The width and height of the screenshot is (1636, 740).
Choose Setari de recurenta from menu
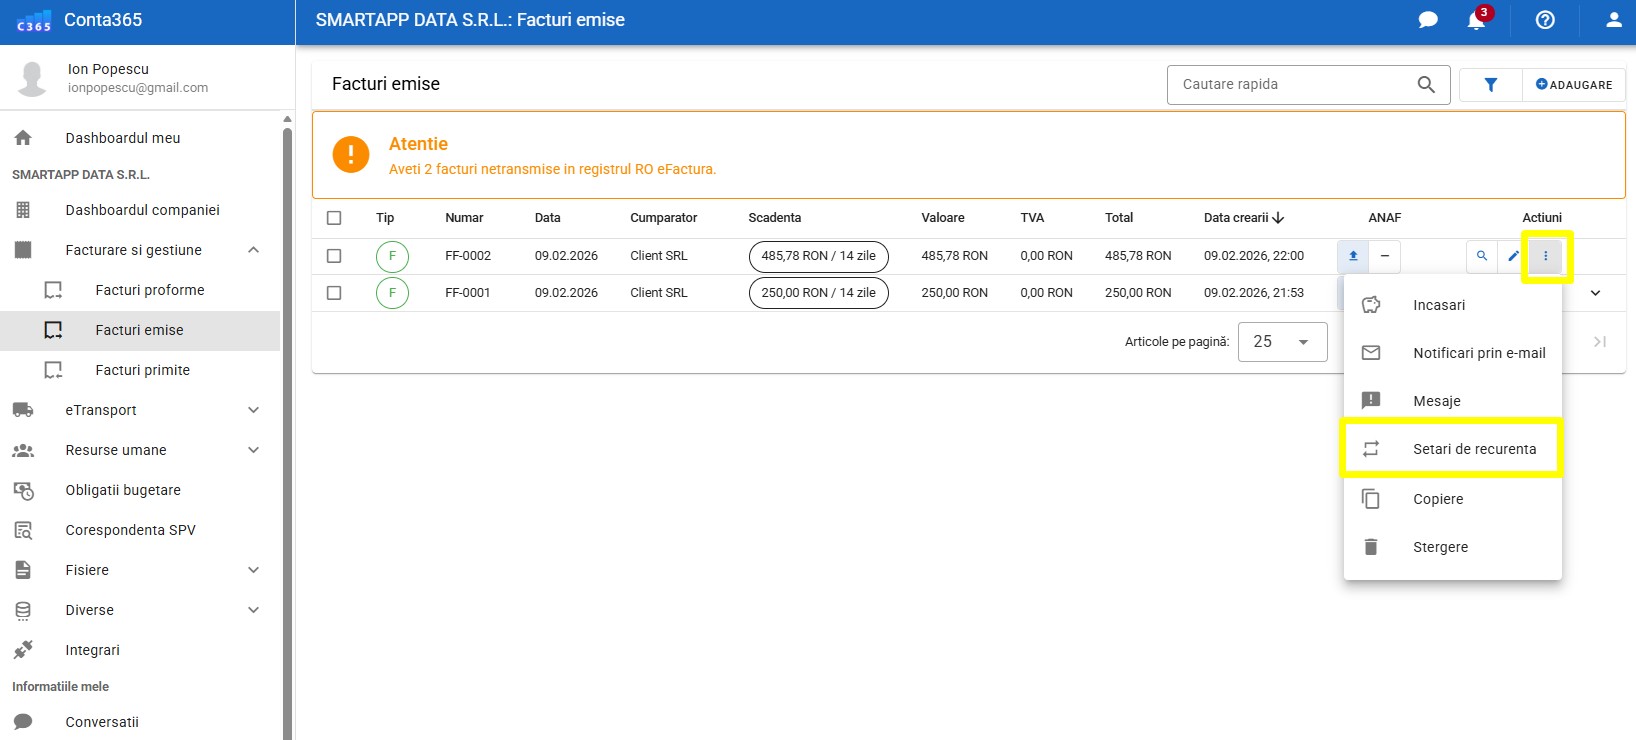1473,449
